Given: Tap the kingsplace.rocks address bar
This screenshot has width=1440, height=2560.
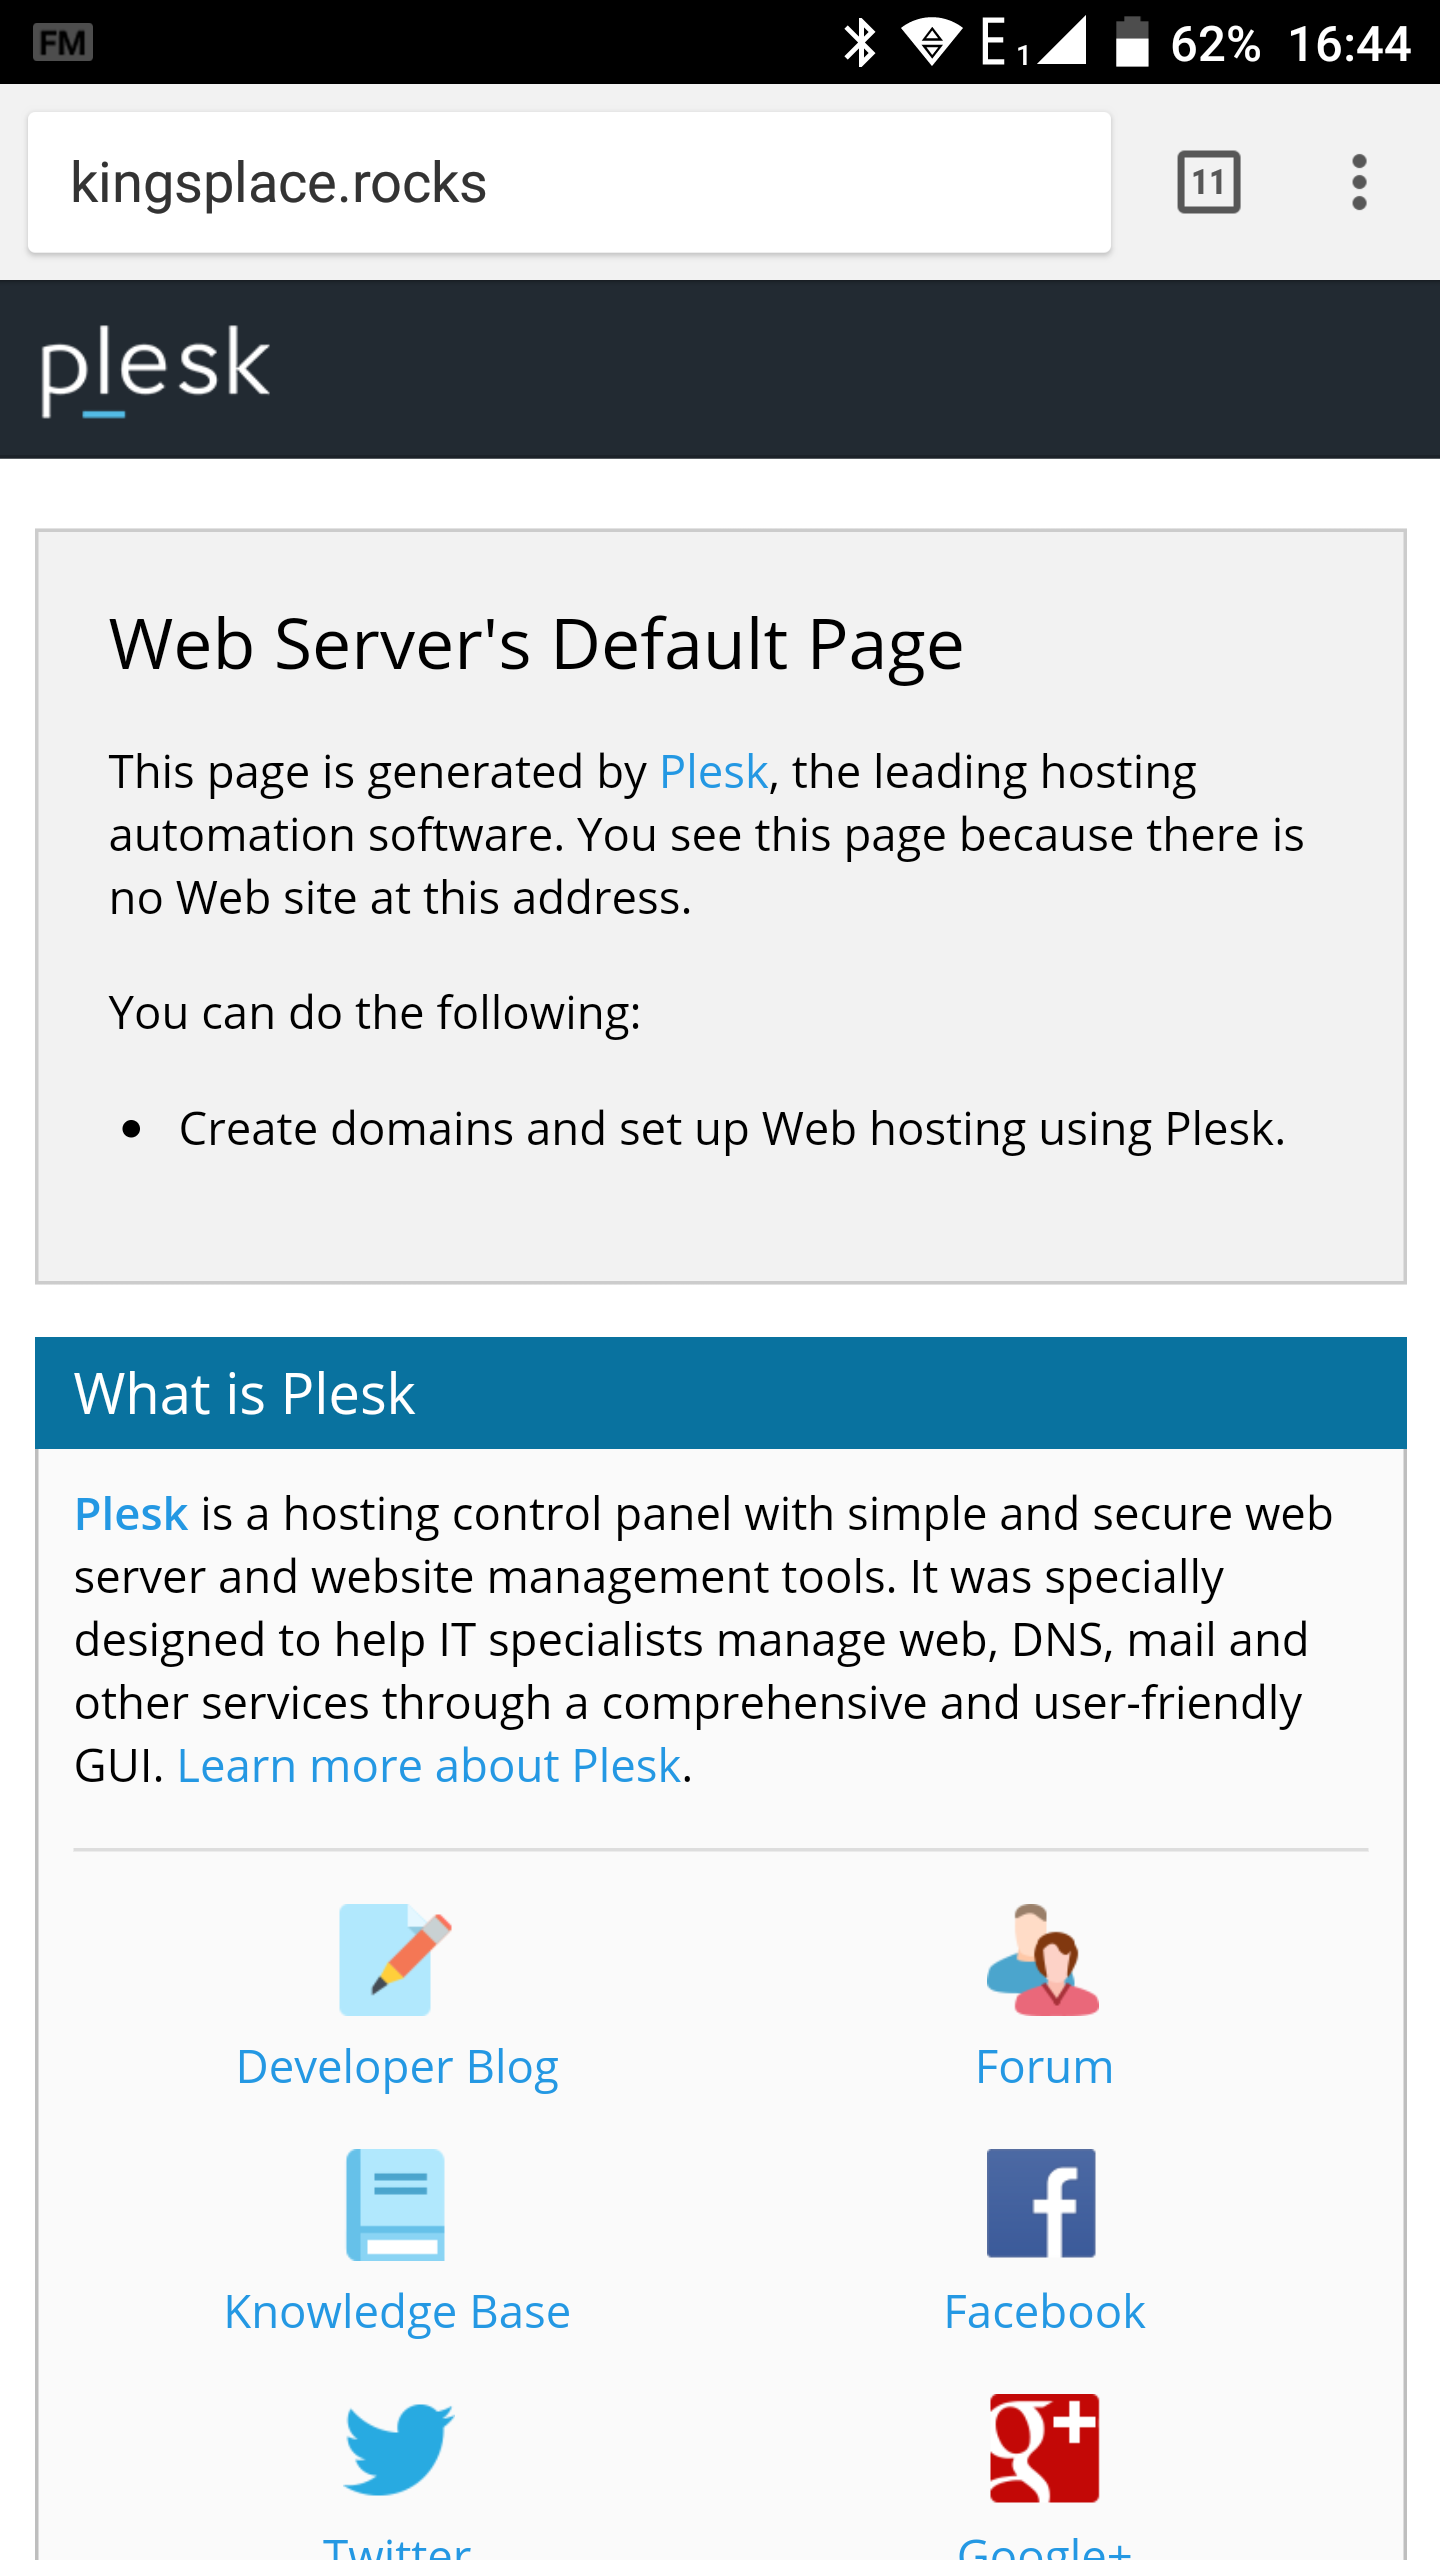Looking at the screenshot, I should [569, 182].
